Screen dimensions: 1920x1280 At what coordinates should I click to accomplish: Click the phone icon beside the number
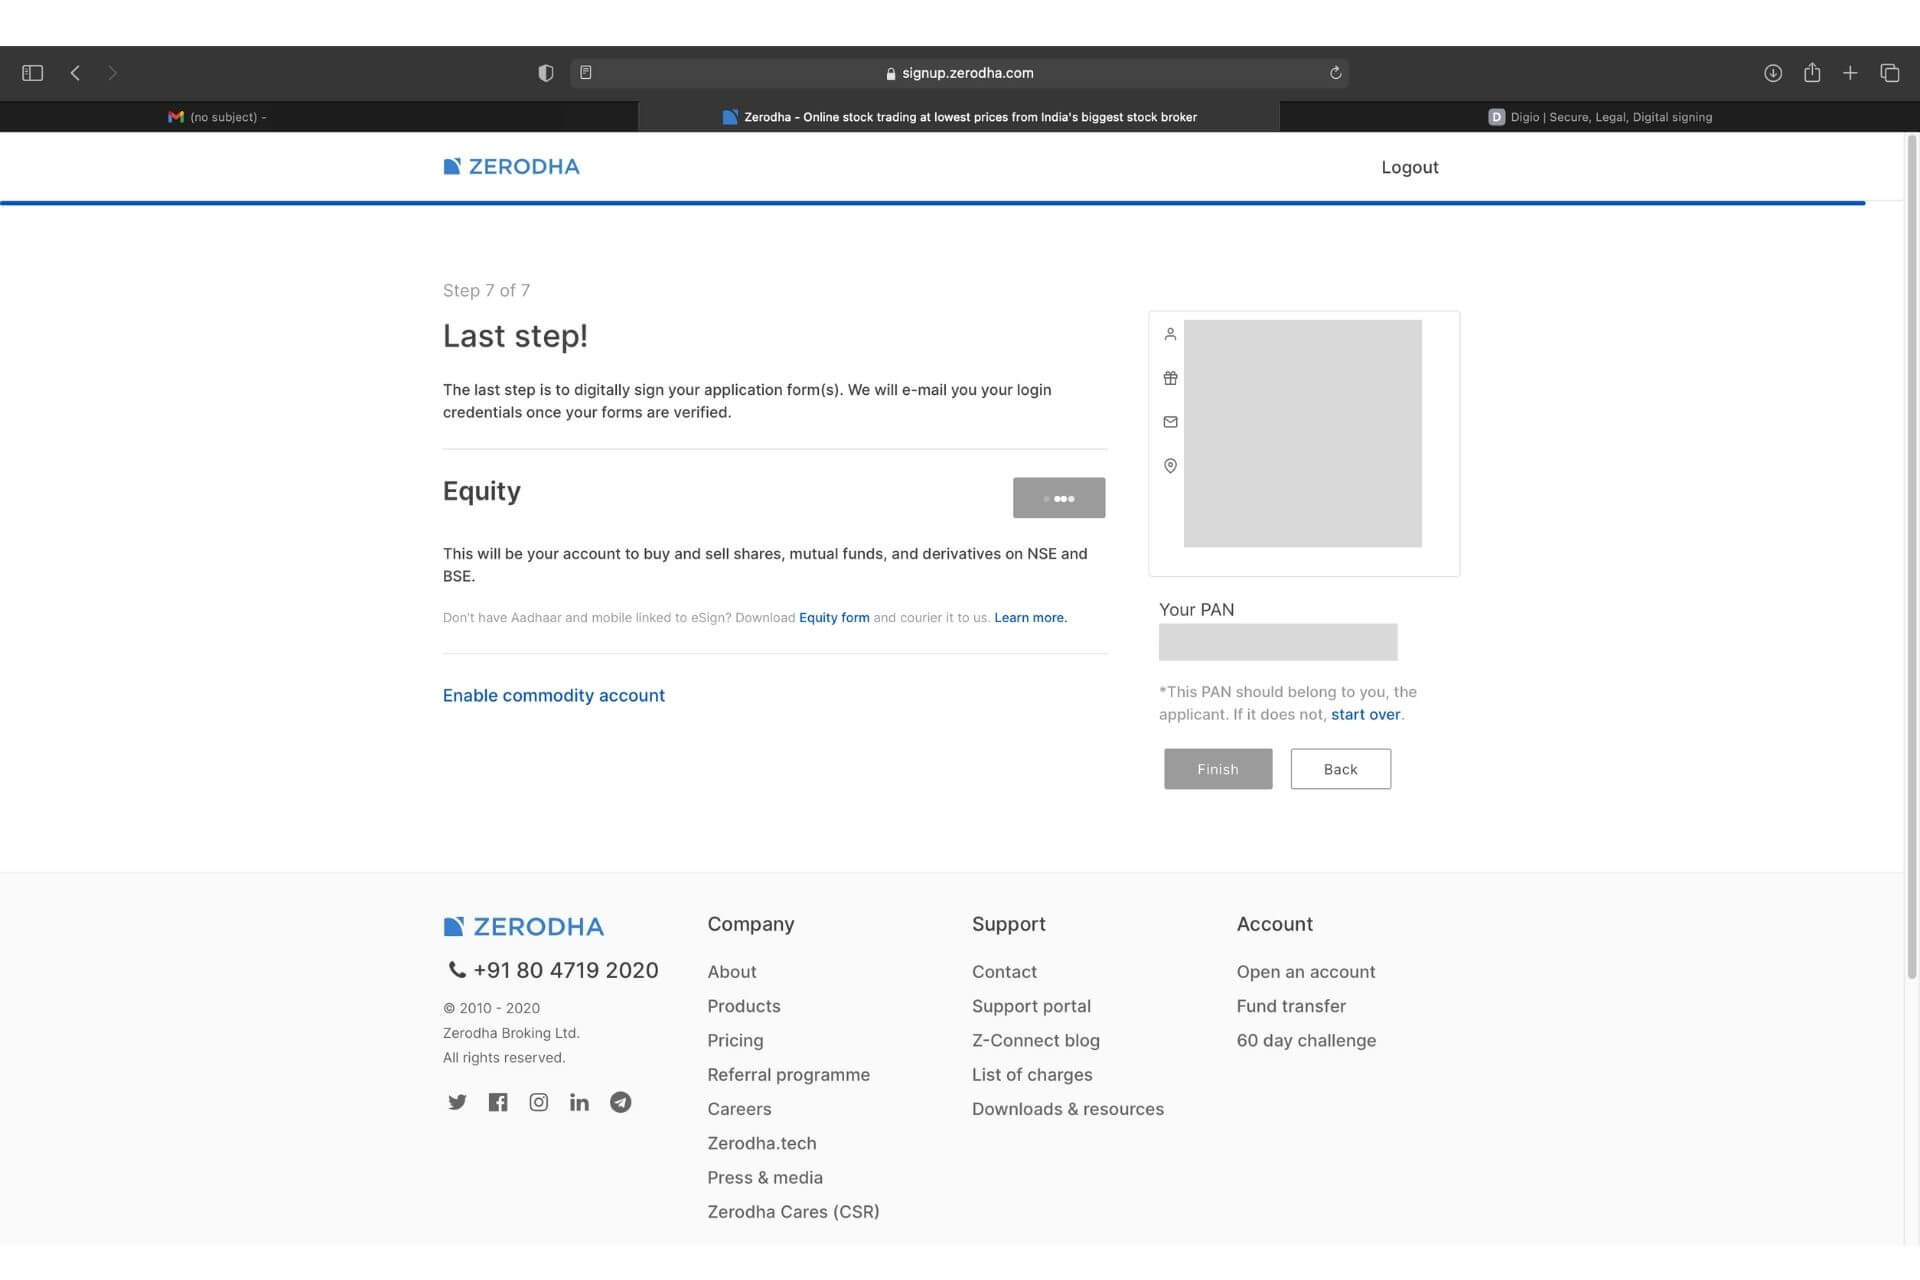tap(456, 969)
